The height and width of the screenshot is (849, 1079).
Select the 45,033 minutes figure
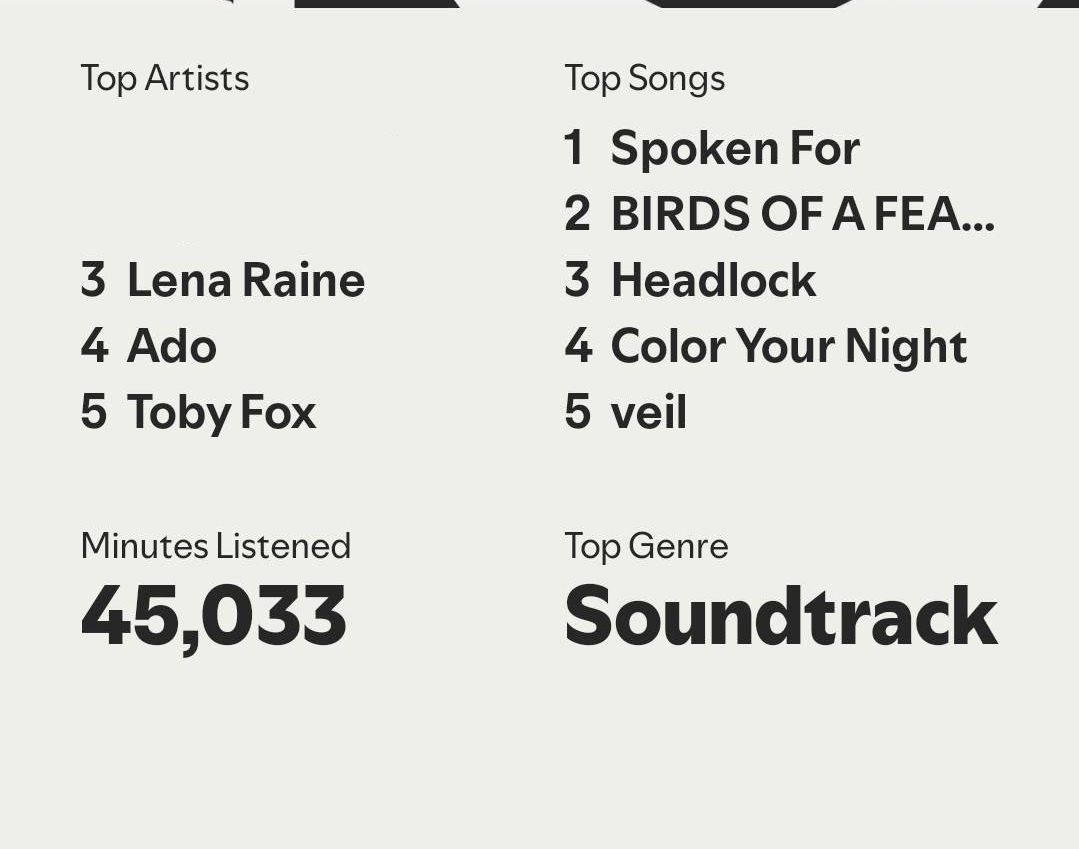213,616
